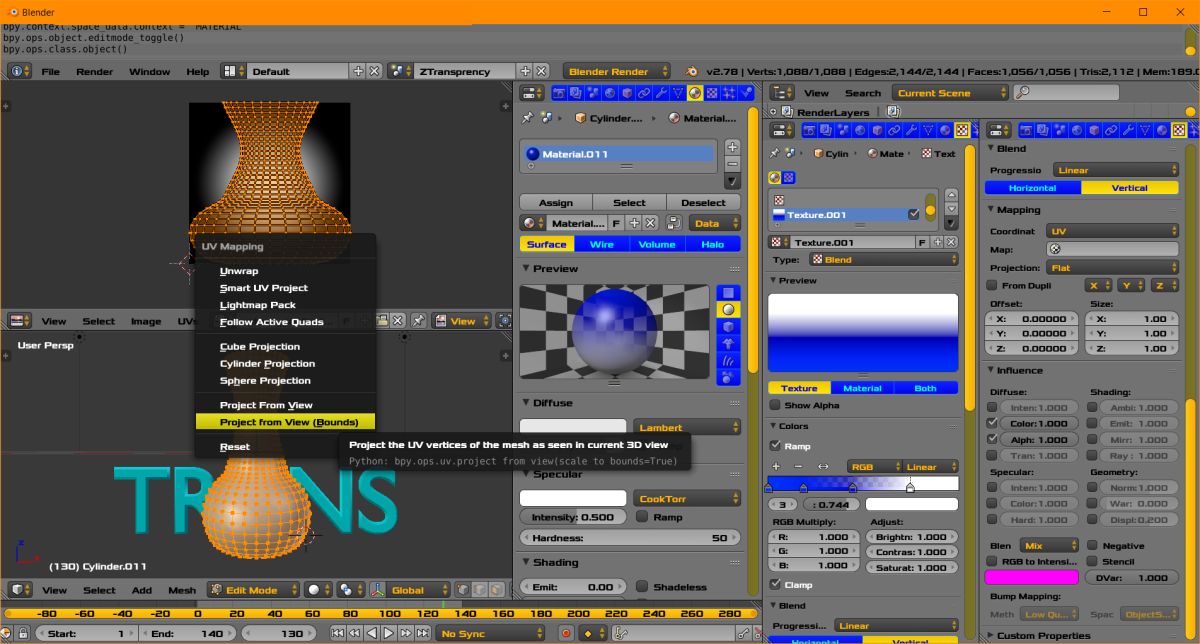
Task: Click the Assign button
Action: point(556,202)
